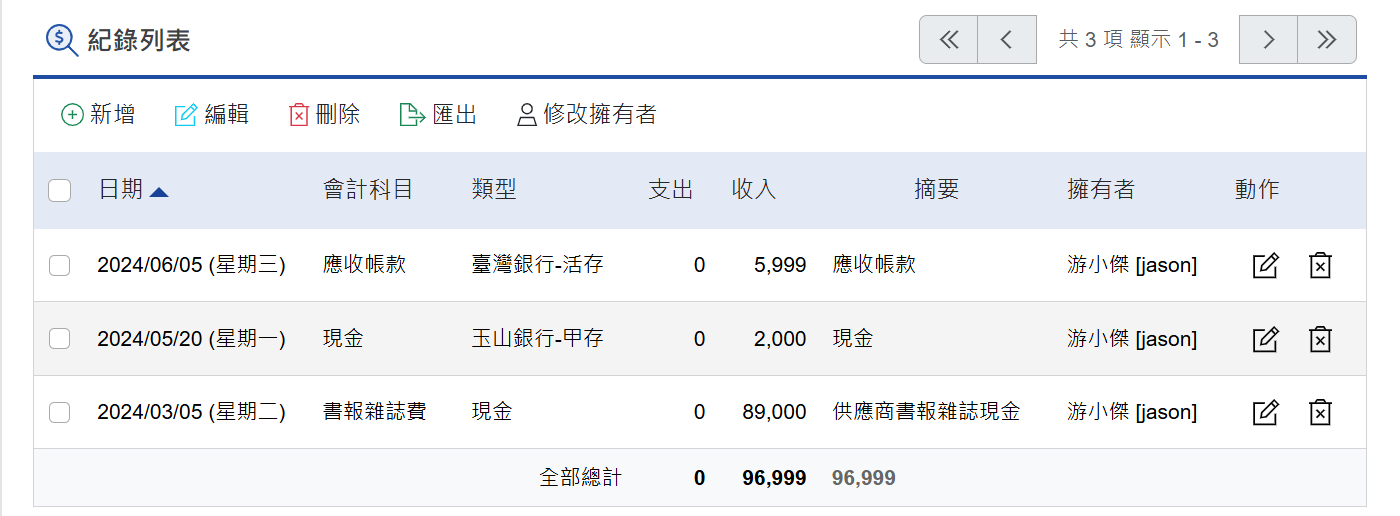The width and height of the screenshot is (1400, 516).
Task: Check the 2024/06/05 row checkbox
Action: pyautogui.click(x=60, y=265)
